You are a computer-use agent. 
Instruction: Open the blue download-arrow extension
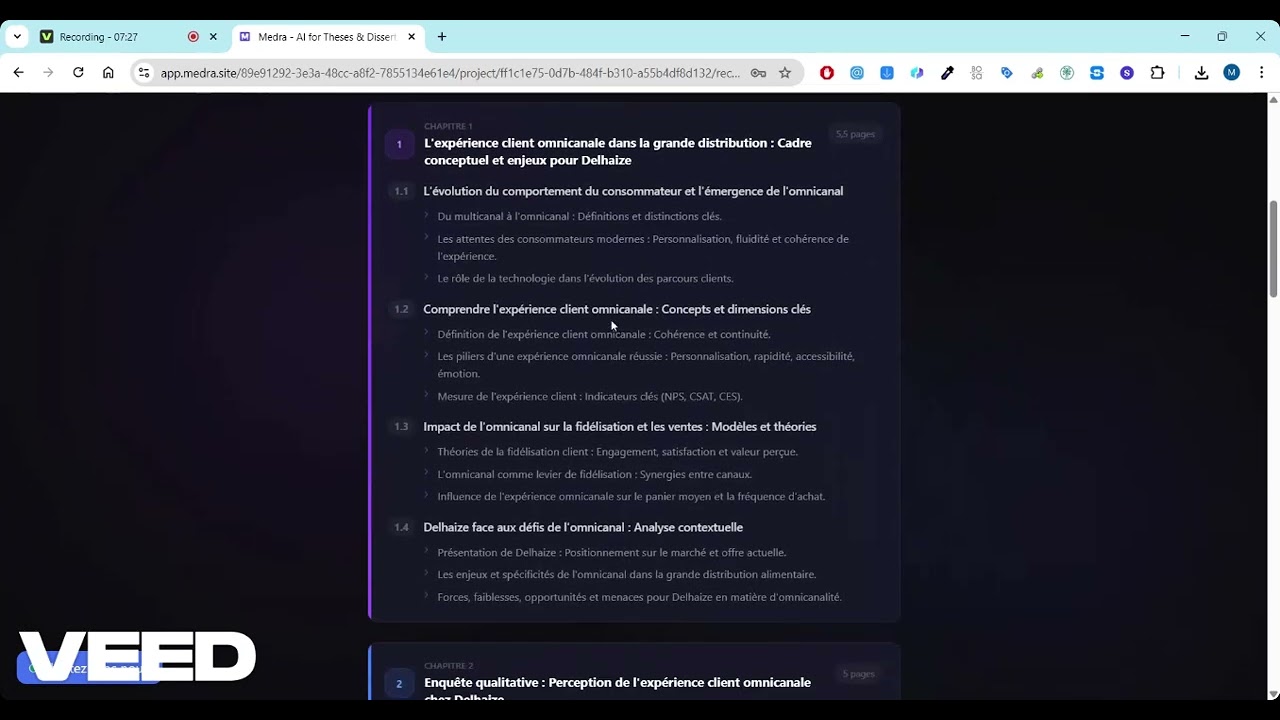(887, 73)
